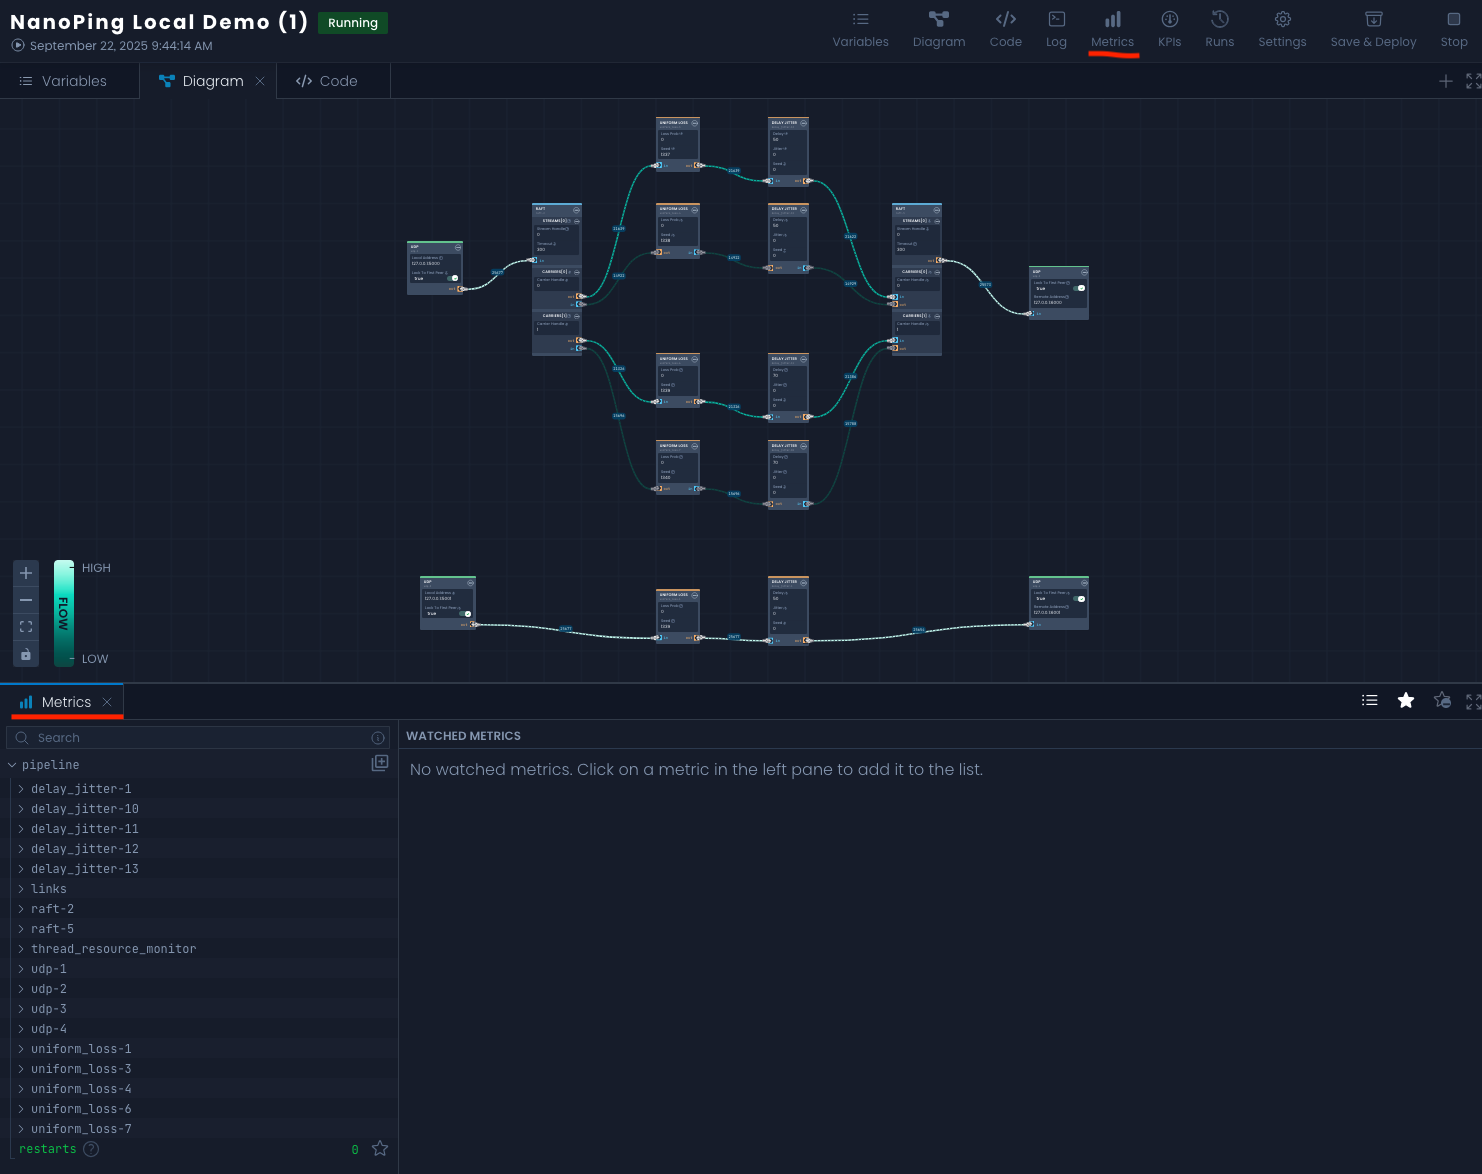The image size is (1482, 1174).
Task: Expand the thread_resource_monitor metrics group
Action: point(21,948)
